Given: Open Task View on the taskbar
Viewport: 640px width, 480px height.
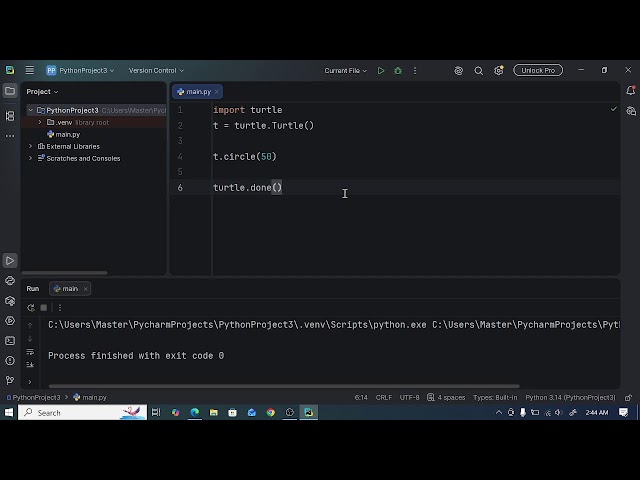Looking at the screenshot, I should [156, 412].
